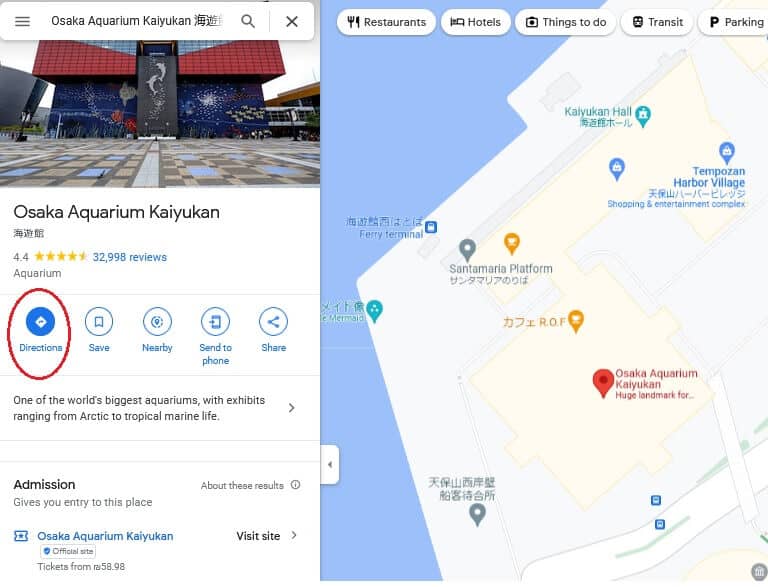
Task: Click the Kaiyukan Hall map marker
Action: pyautogui.click(x=643, y=117)
